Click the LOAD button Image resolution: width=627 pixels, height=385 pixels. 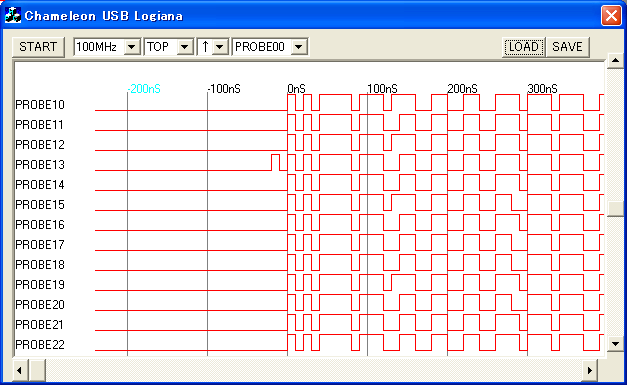click(x=523, y=47)
